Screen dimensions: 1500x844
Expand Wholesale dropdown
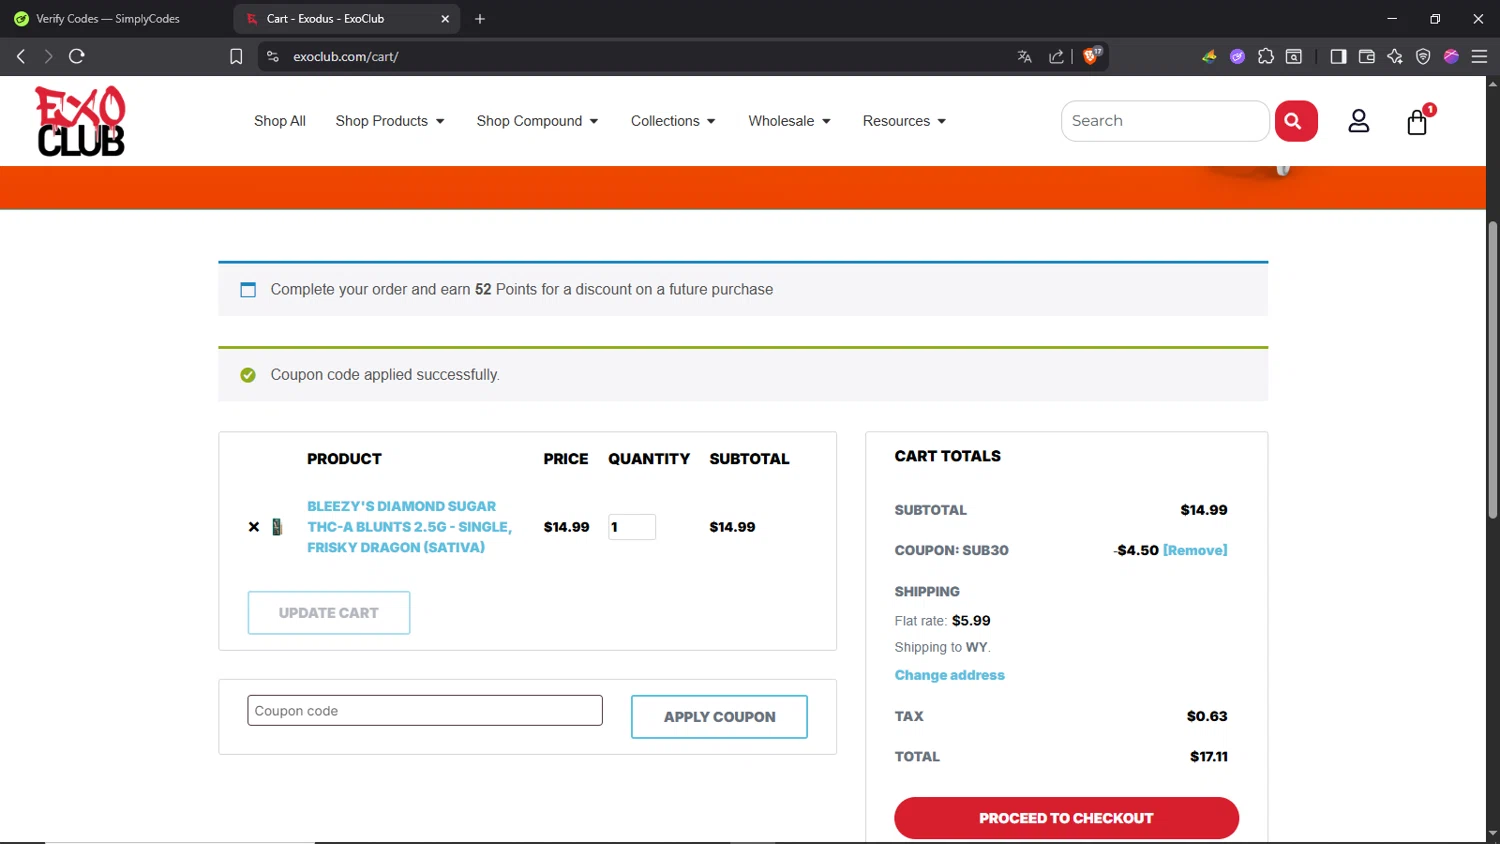coord(789,121)
